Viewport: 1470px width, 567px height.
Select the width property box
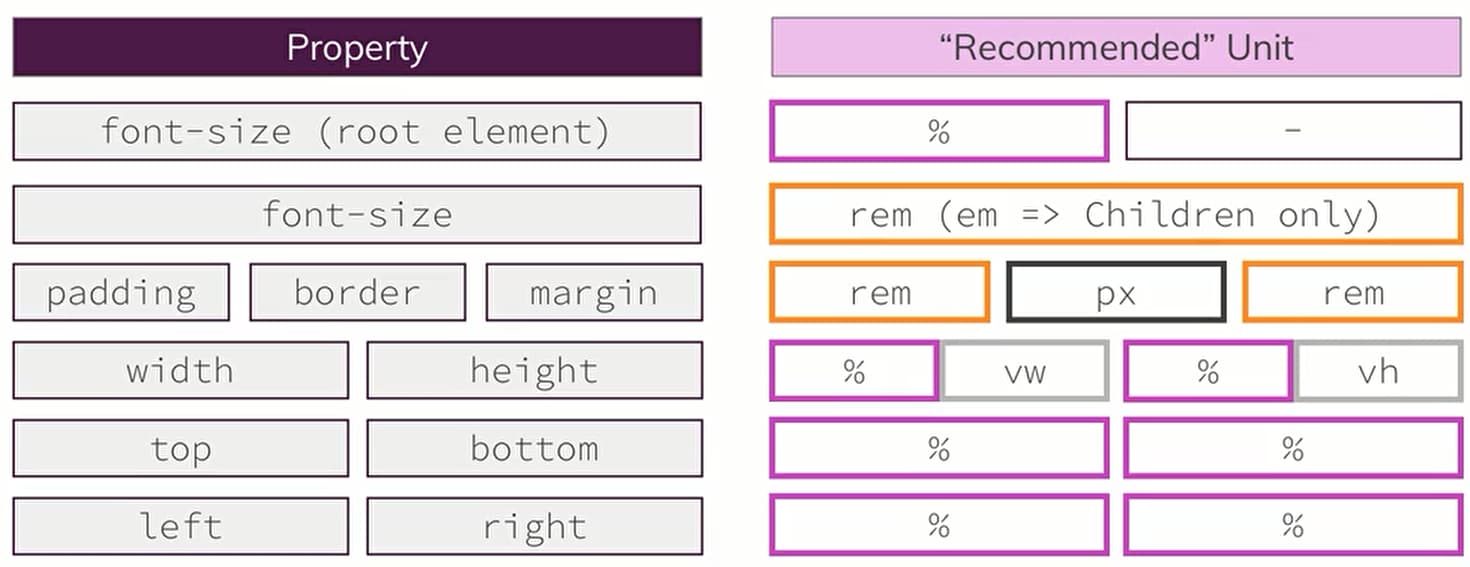click(181, 371)
